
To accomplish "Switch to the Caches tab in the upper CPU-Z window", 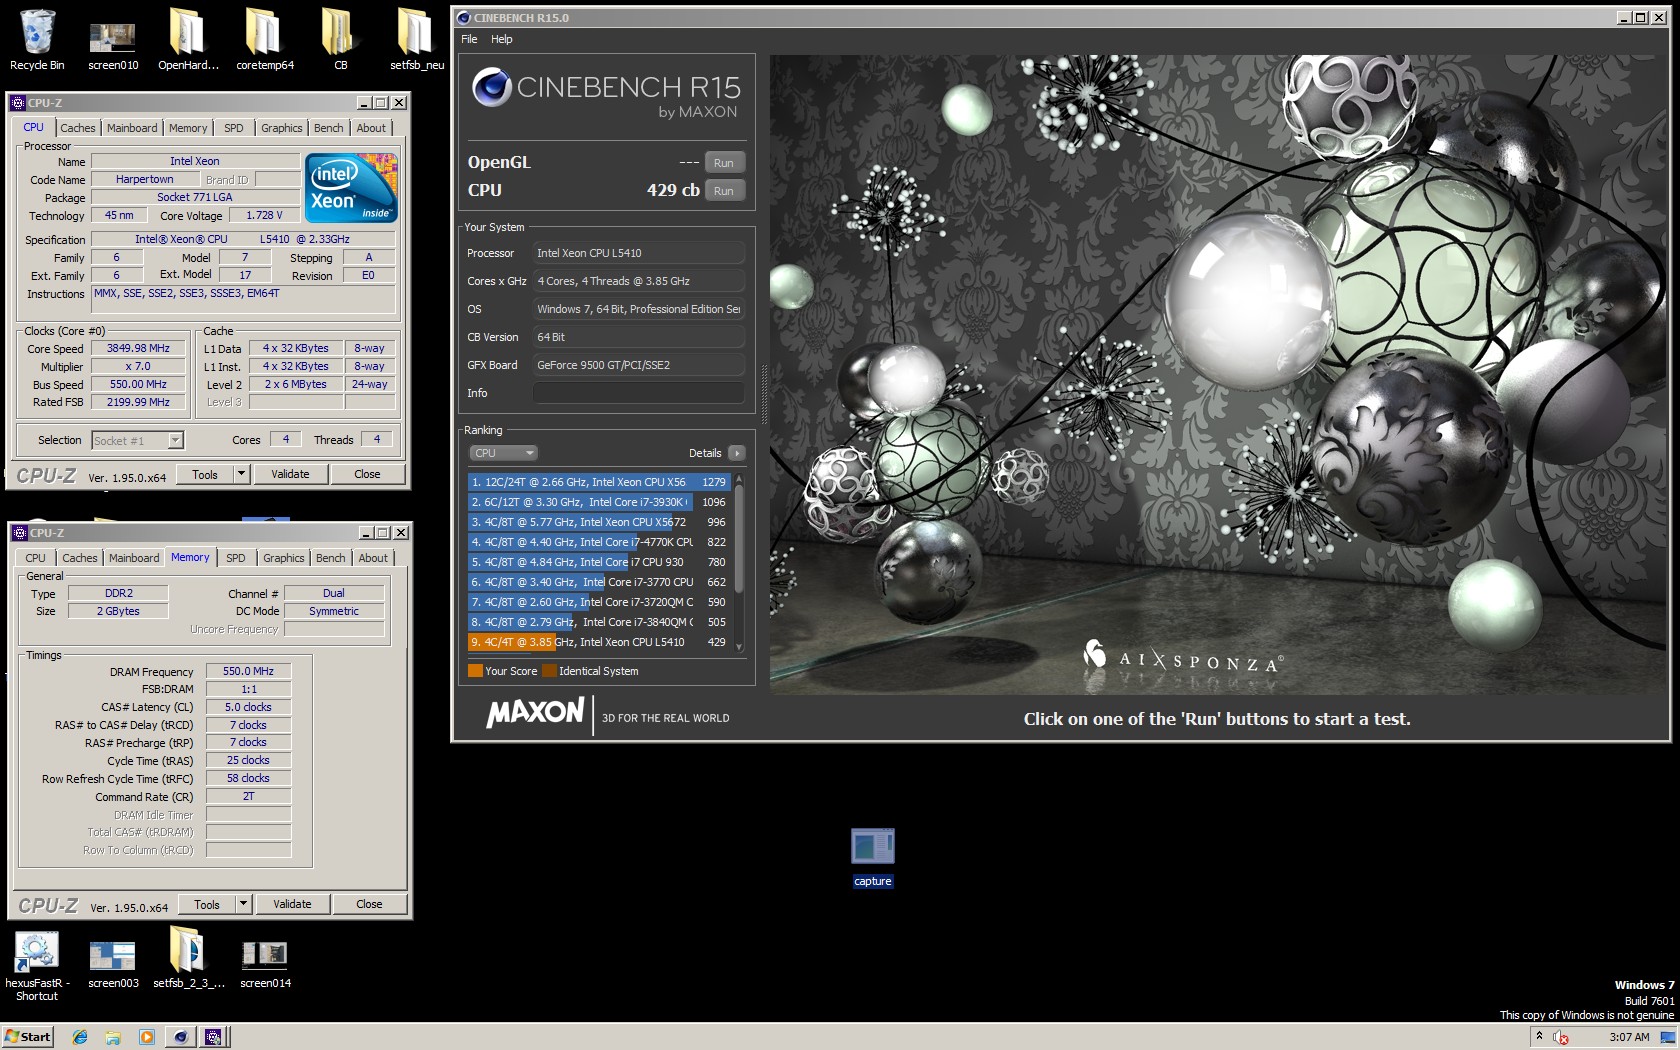I will [x=77, y=128].
